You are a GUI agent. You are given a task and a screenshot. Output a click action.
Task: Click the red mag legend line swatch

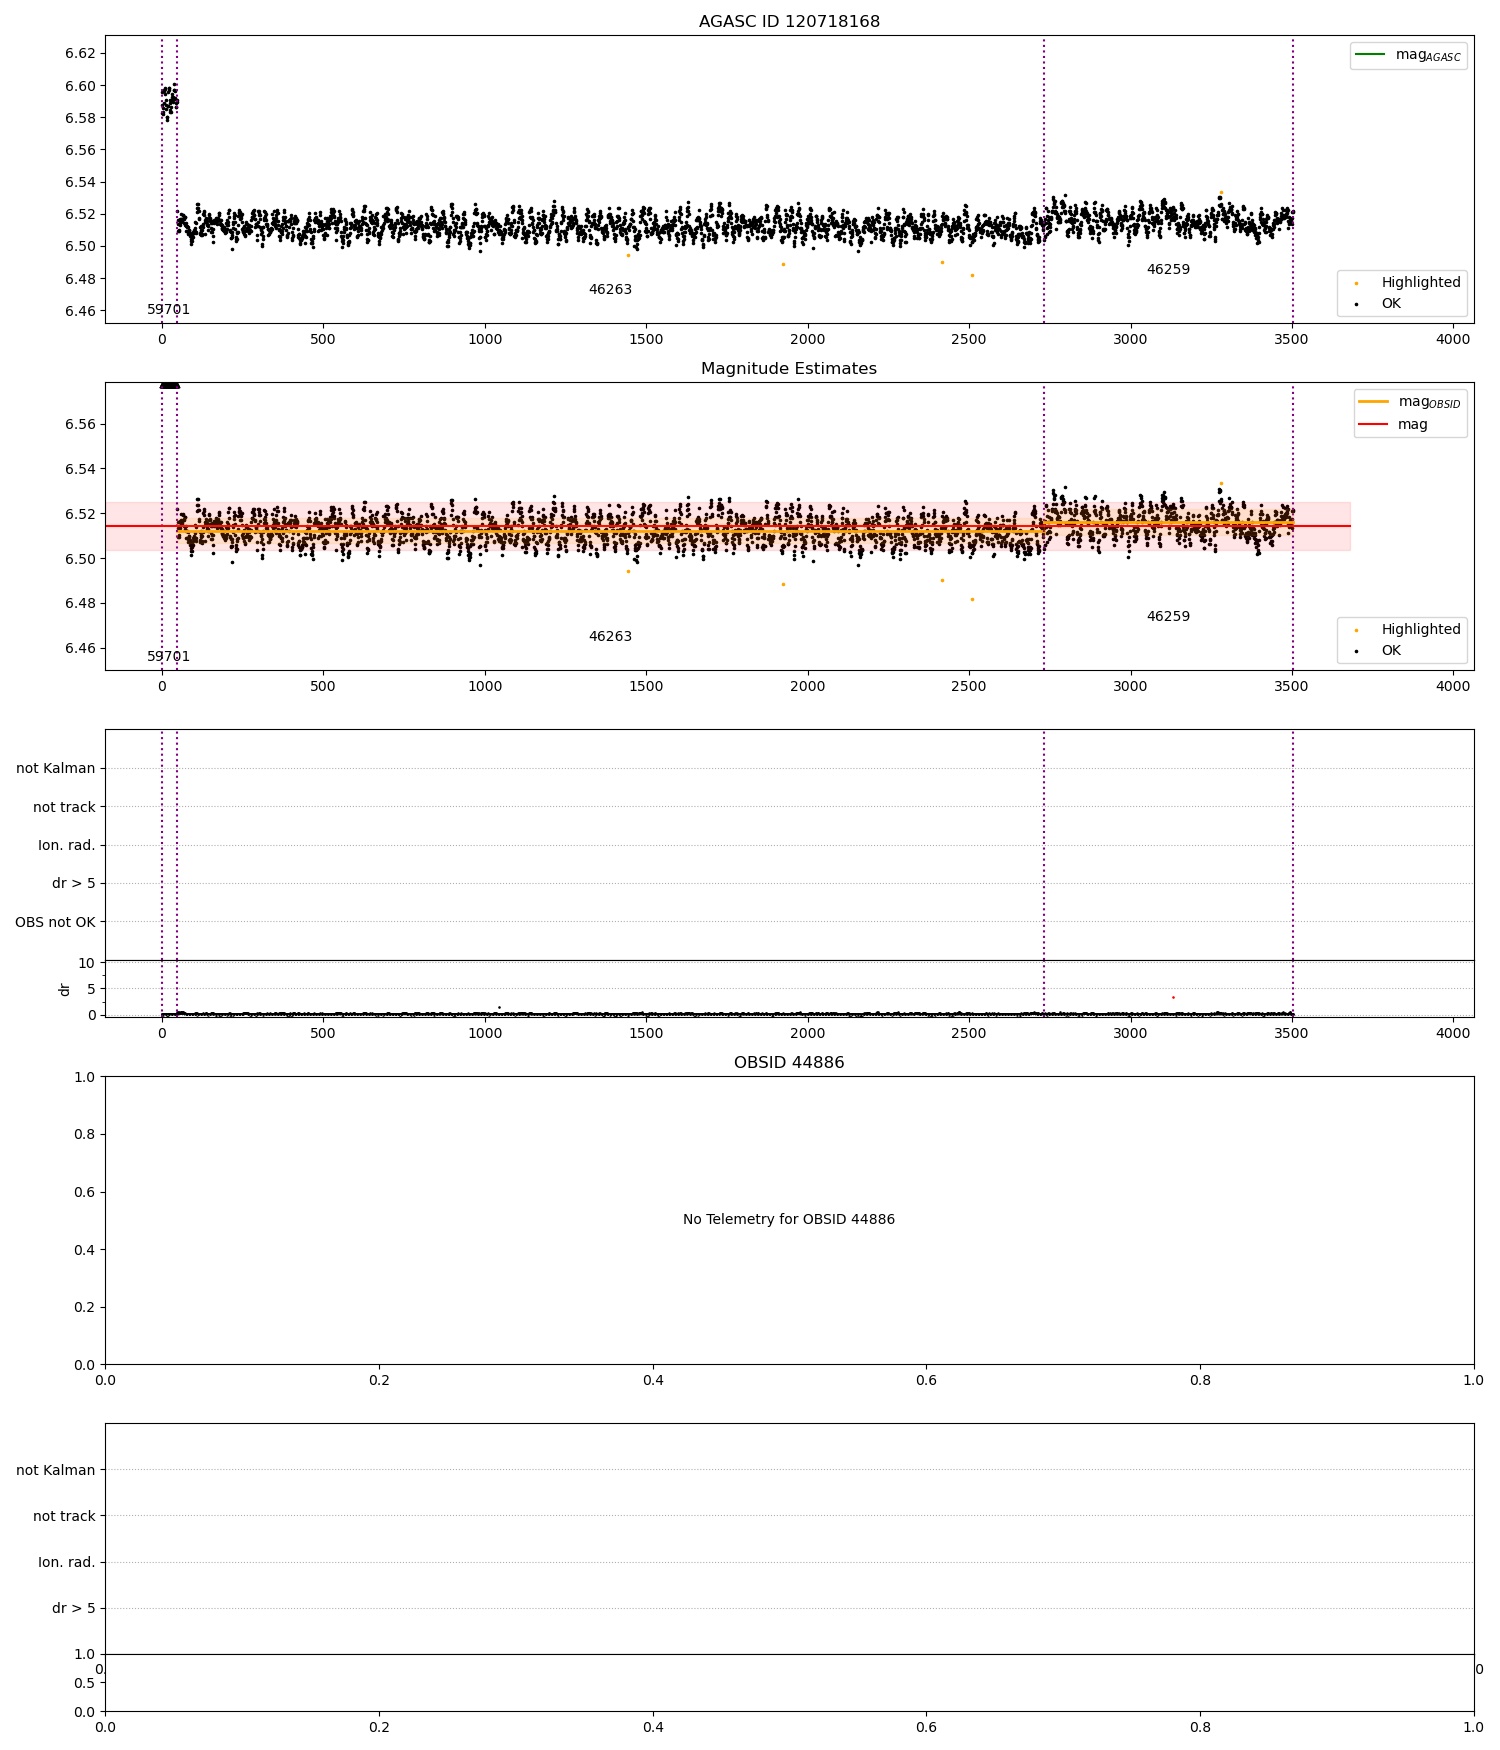click(1374, 424)
